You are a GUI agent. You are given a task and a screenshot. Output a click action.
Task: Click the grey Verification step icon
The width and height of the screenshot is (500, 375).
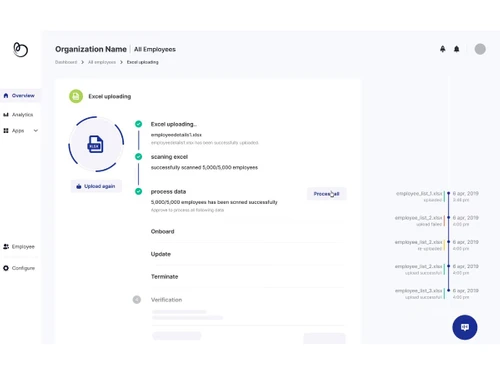[137, 300]
